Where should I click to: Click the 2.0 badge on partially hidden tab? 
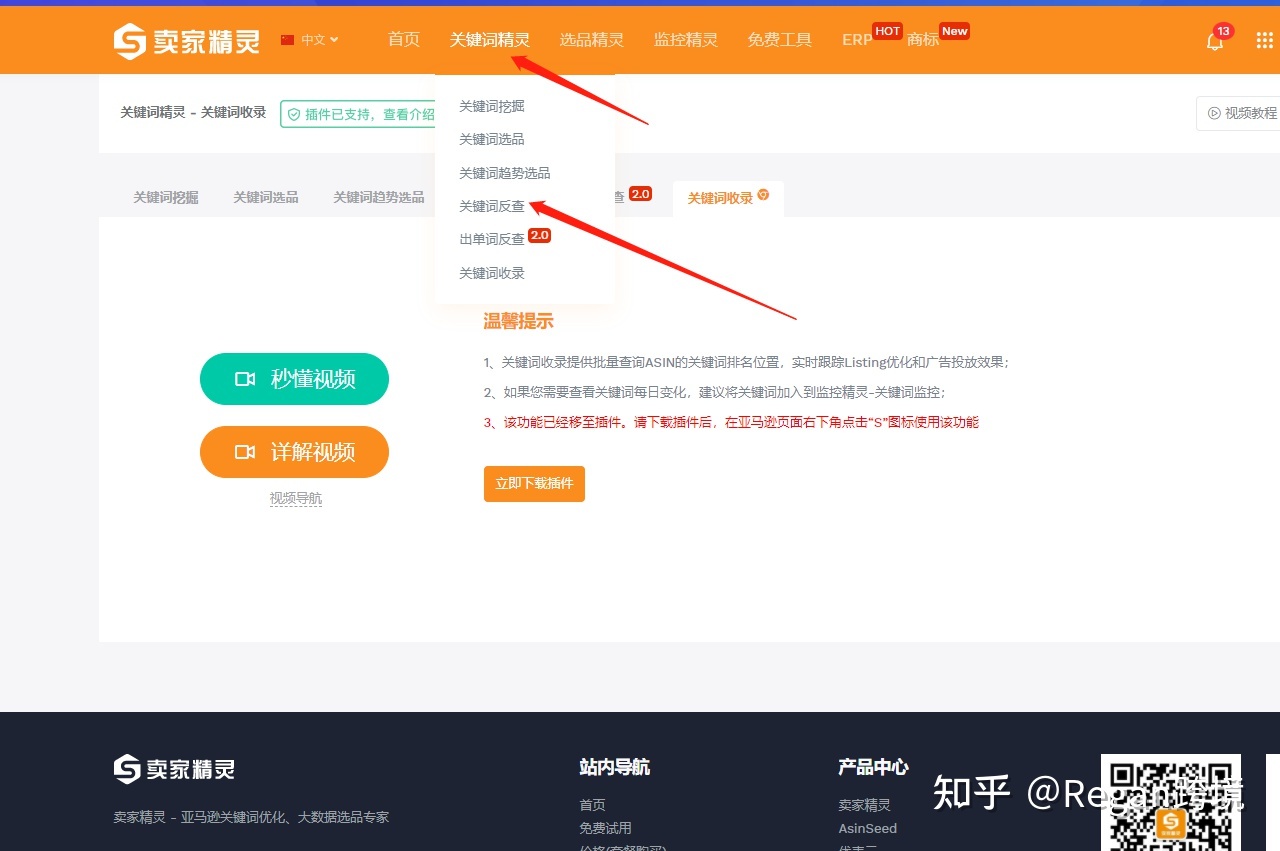tap(640, 194)
